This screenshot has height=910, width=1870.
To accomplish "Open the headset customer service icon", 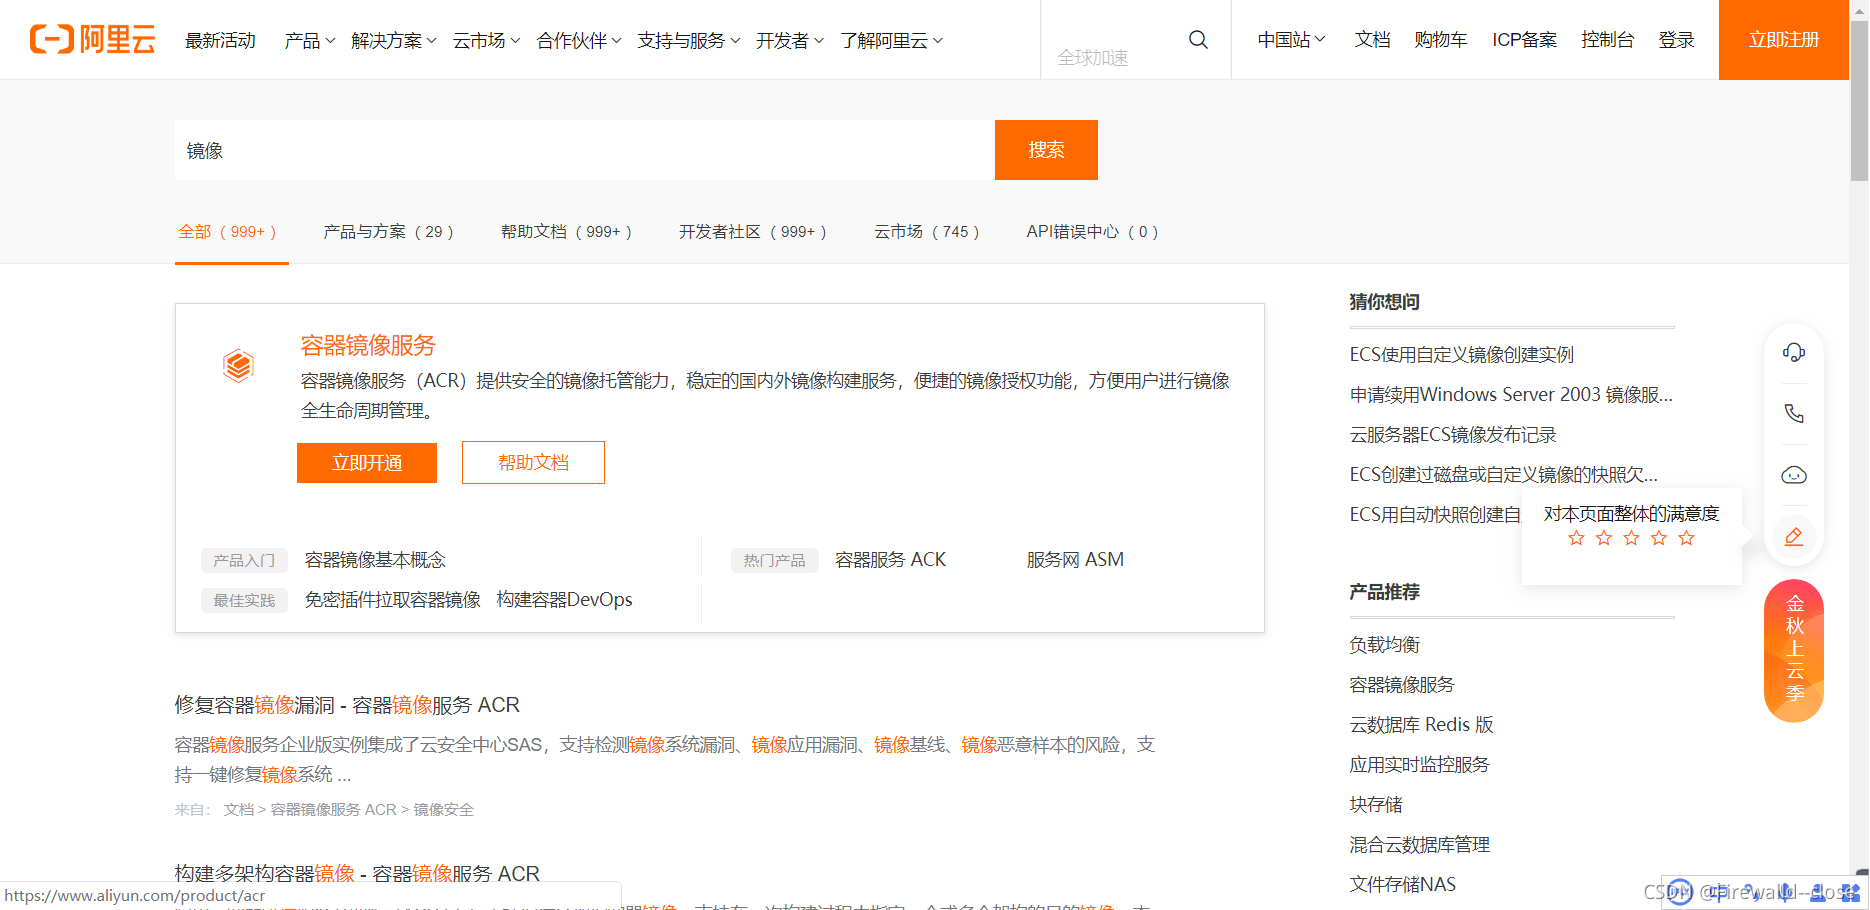I will pyautogui.click(x=1794, y=352).
